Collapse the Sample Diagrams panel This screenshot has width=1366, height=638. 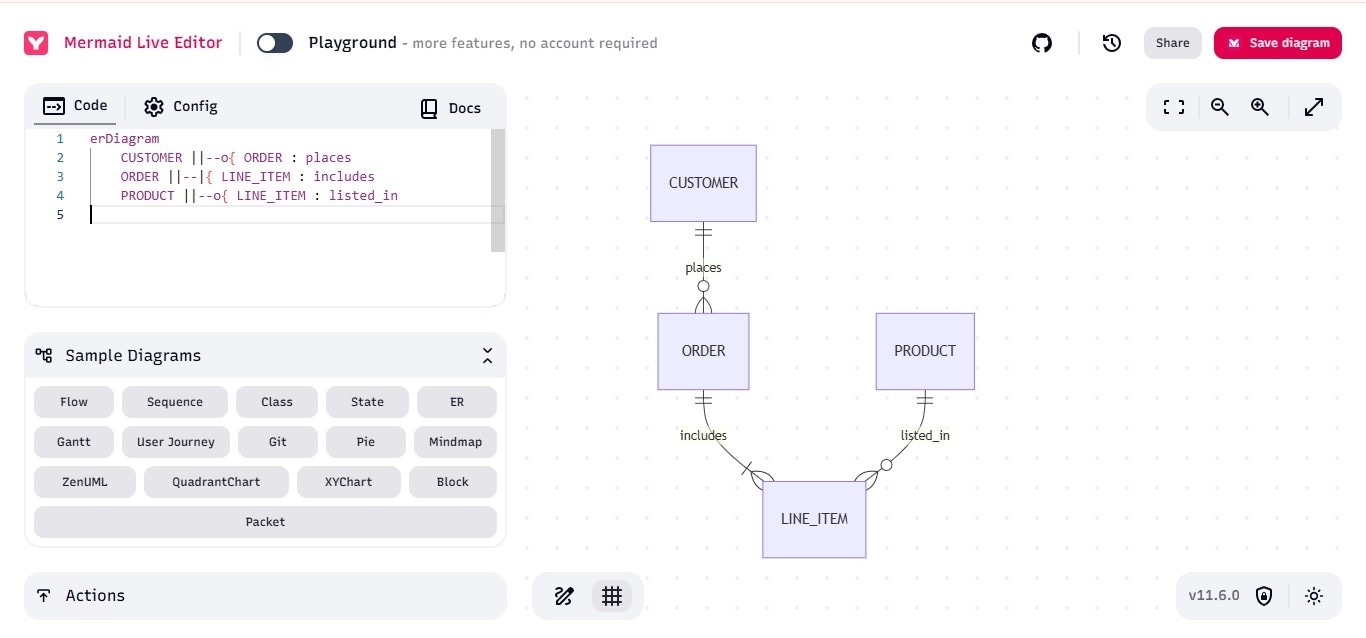click(487, 355)
